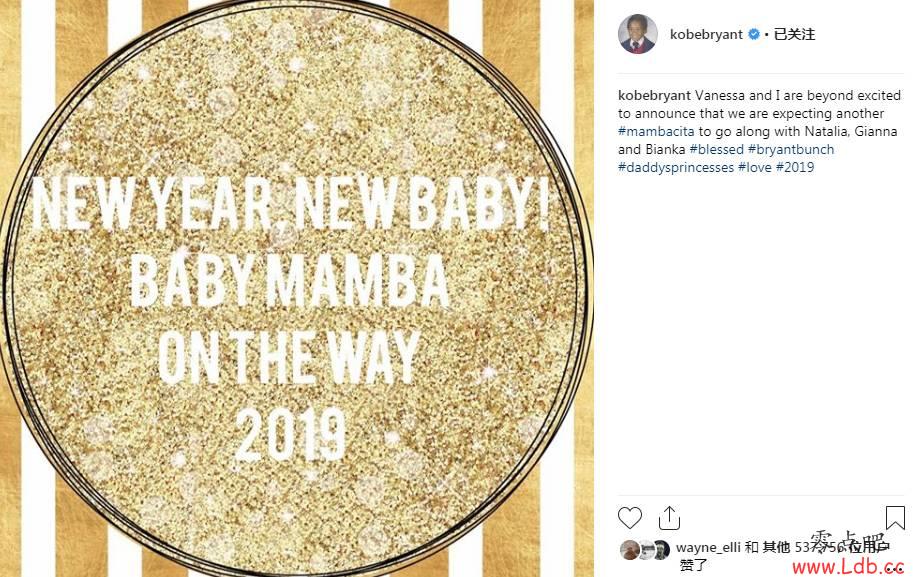Click the 2019 text in image
914x577 pixels.
point(290,435)
